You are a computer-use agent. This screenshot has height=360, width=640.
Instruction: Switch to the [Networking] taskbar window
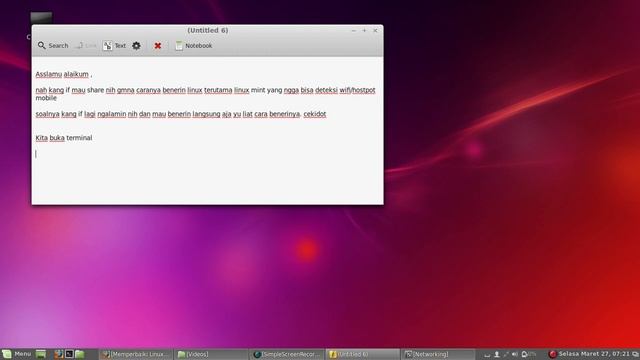tap(438, 354)
